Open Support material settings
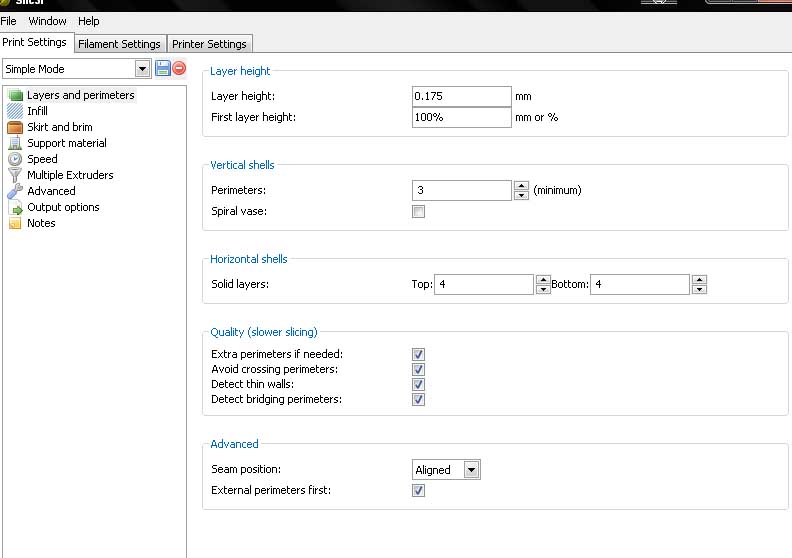 67,143
